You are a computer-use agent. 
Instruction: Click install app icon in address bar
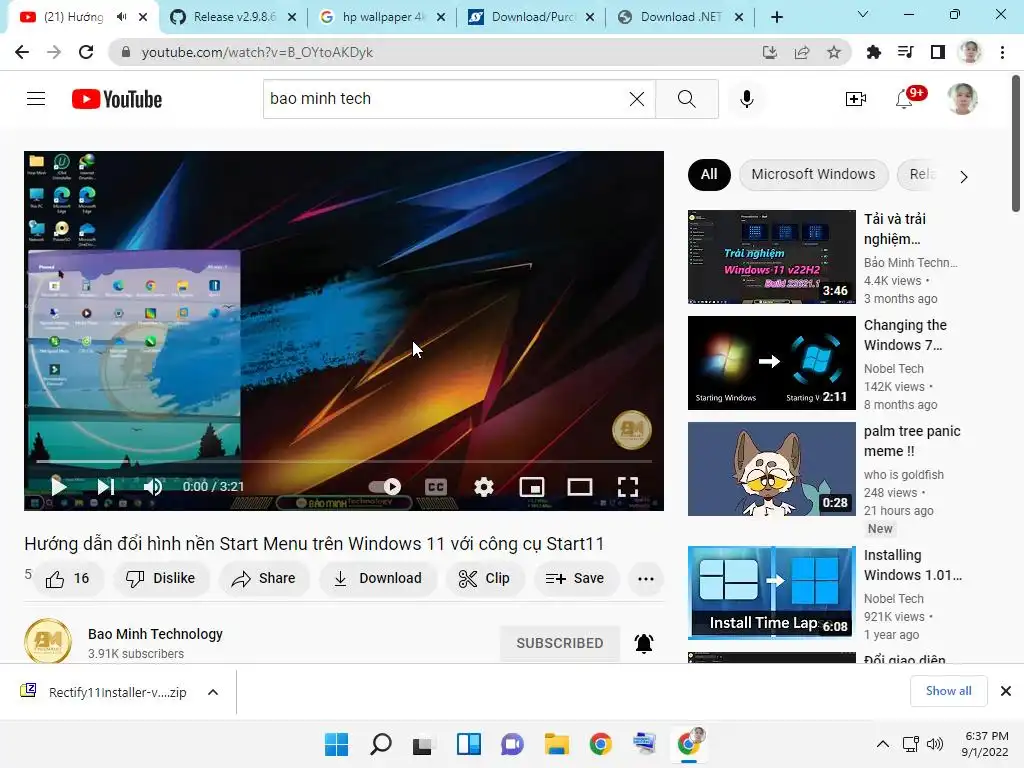tap(770, 52)
